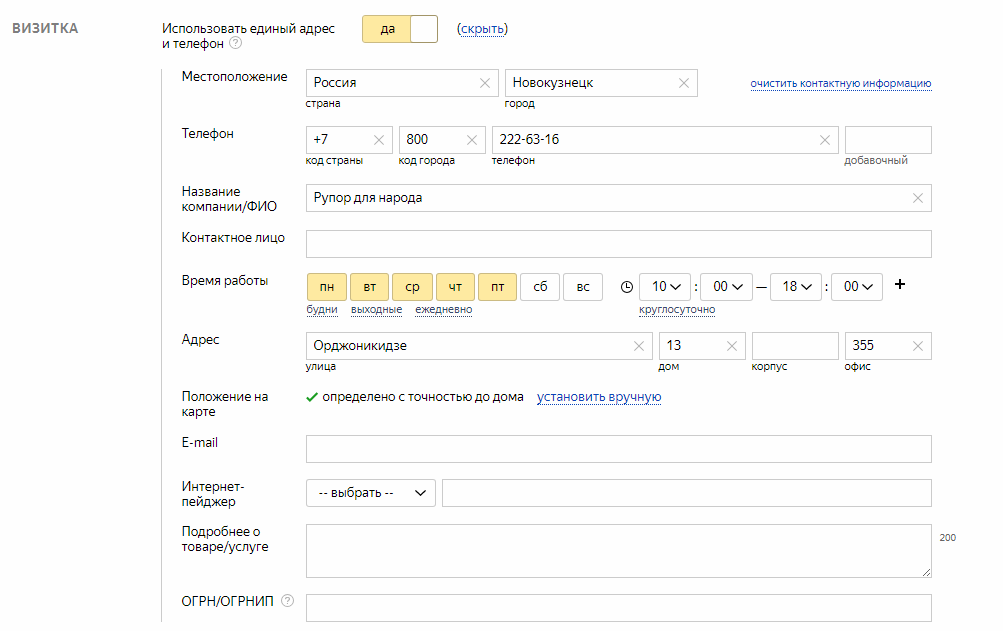Focus the E-mail input field
Image resolution: width=1005 pixels, height=633 pixels.
pyautogui.click(x=619, y=449)
